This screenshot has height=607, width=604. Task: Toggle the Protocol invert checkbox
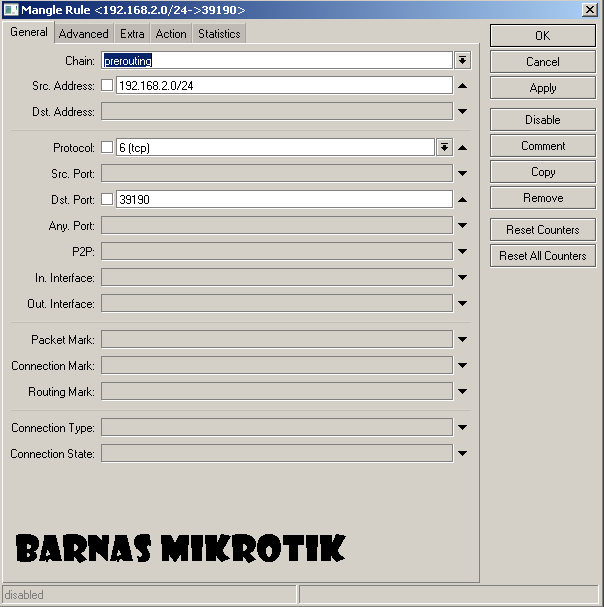107,147
